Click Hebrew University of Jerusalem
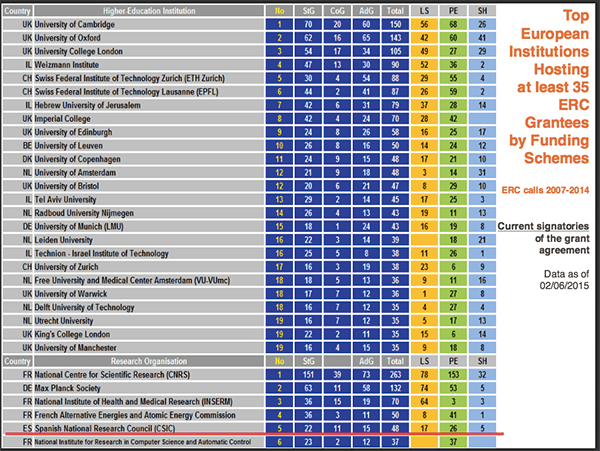The height and width of the screenshot is (451, 600). tap(88, 105)
